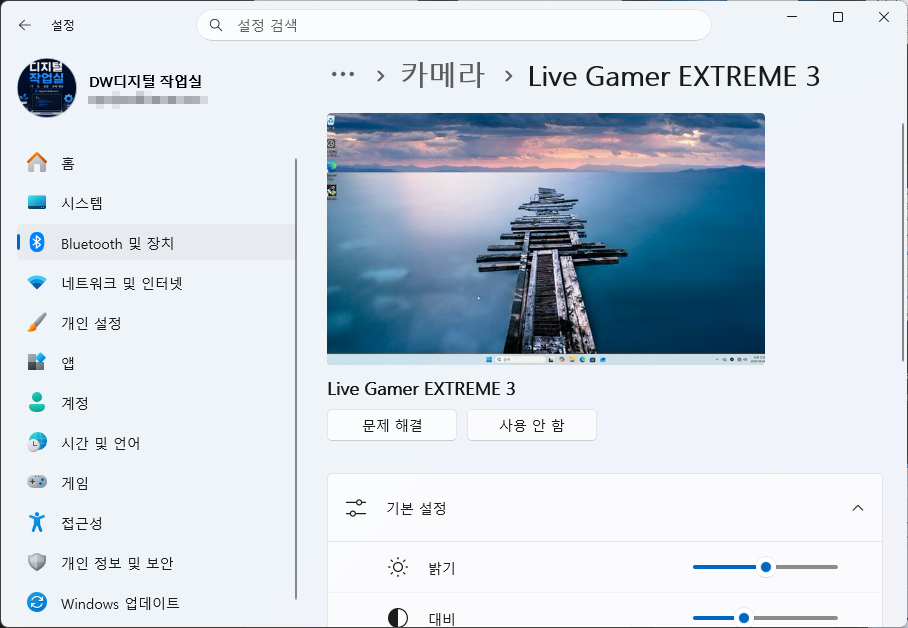
Task: Click the 개인 정보 shield icon
Action: [x=37, y=563]
